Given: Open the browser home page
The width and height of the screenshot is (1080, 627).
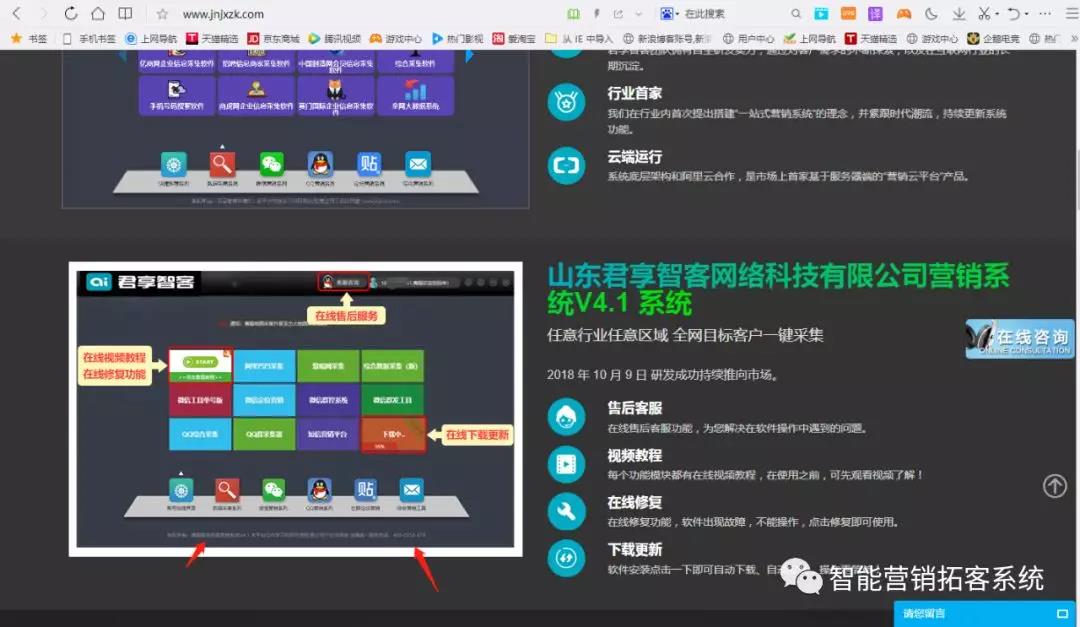Looking at the screenshot, I should point(98,13).
